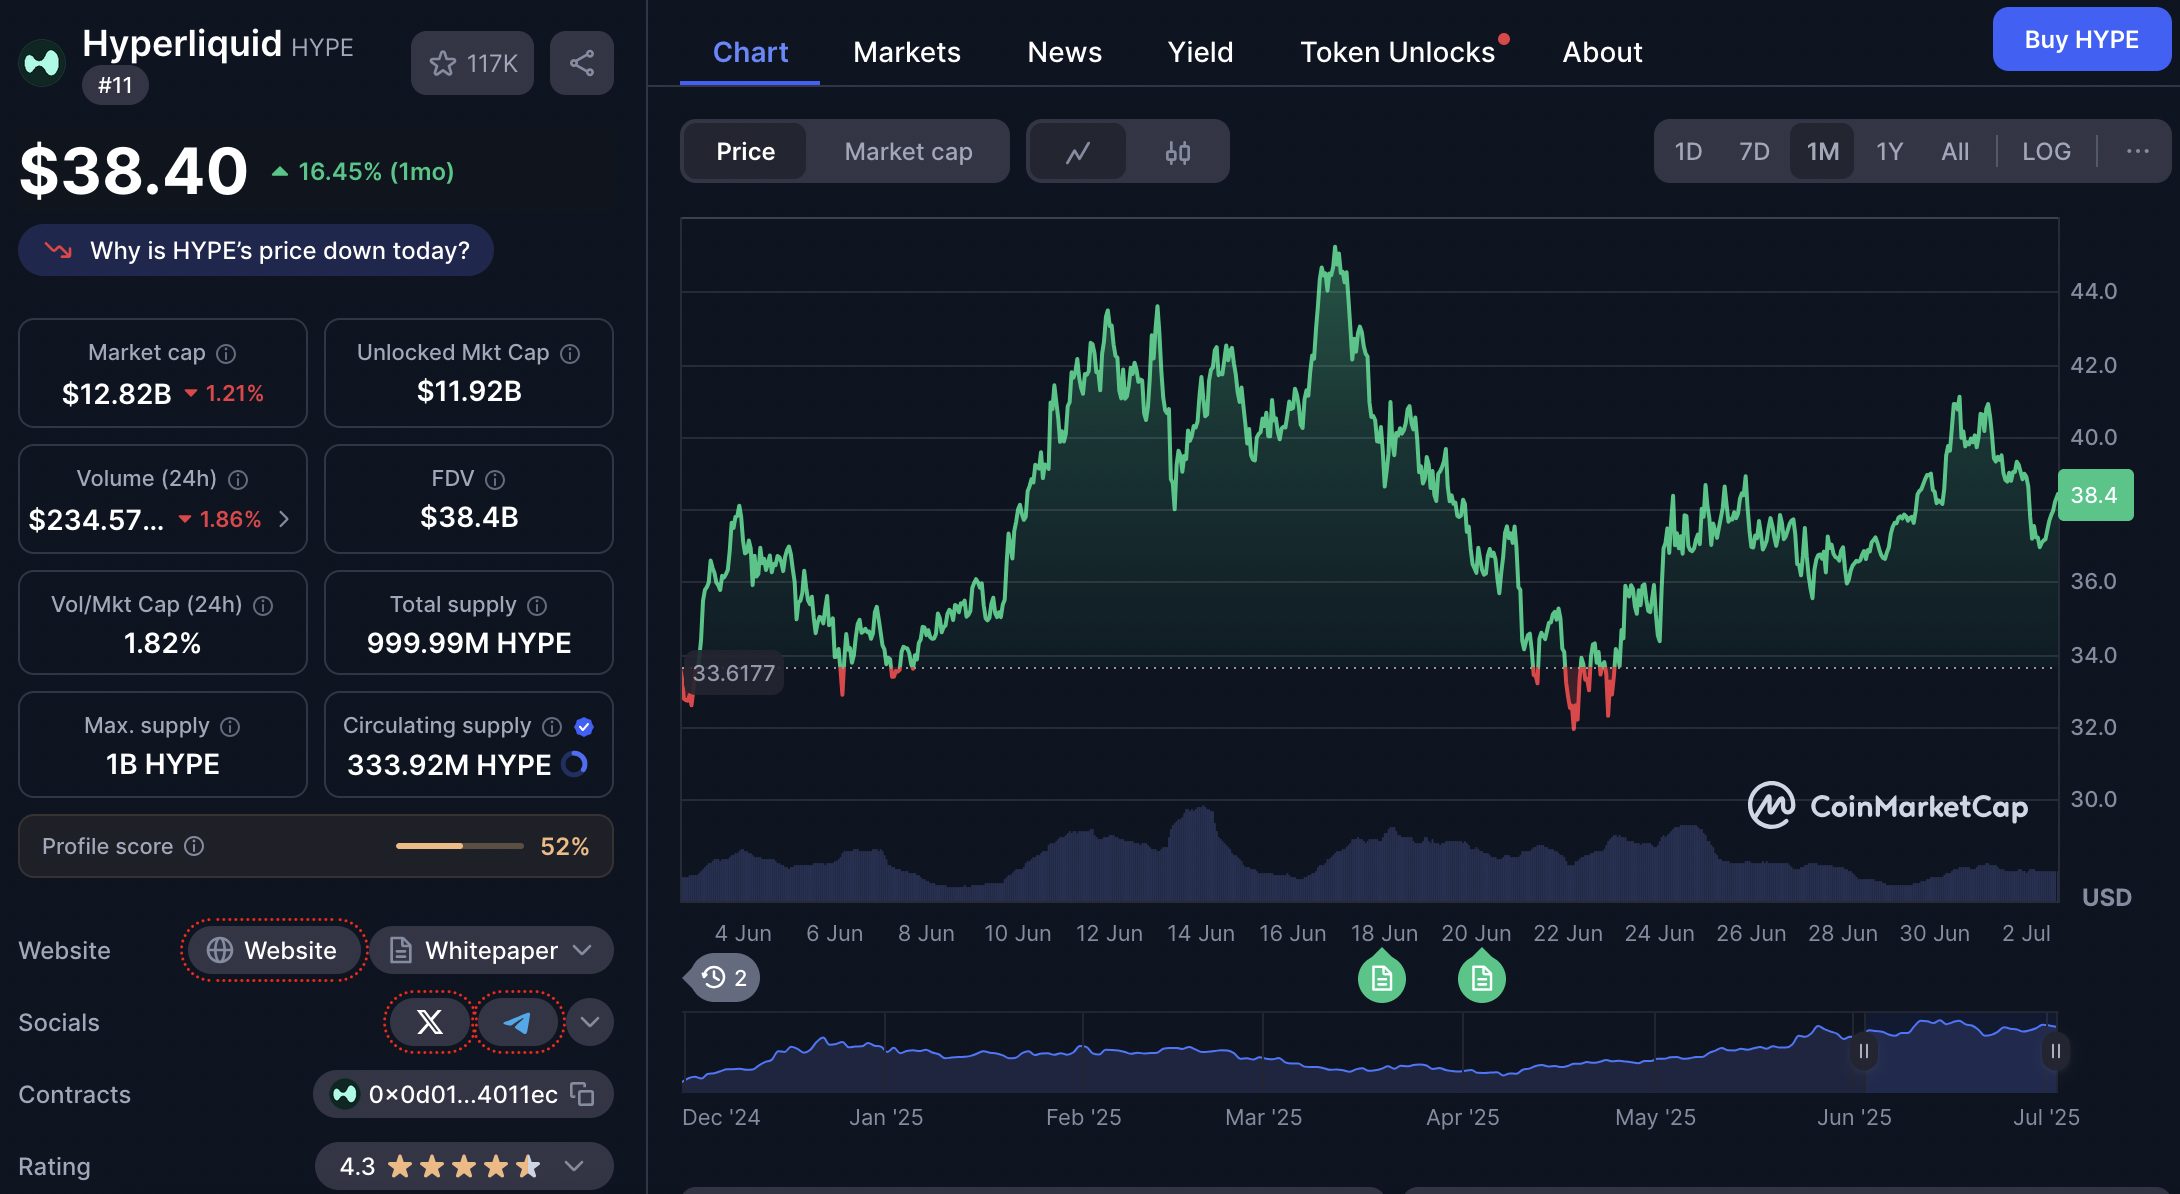2180x1194 pixels.
Task: Click the circulating supply progress ring
Action: coord(575,764)
